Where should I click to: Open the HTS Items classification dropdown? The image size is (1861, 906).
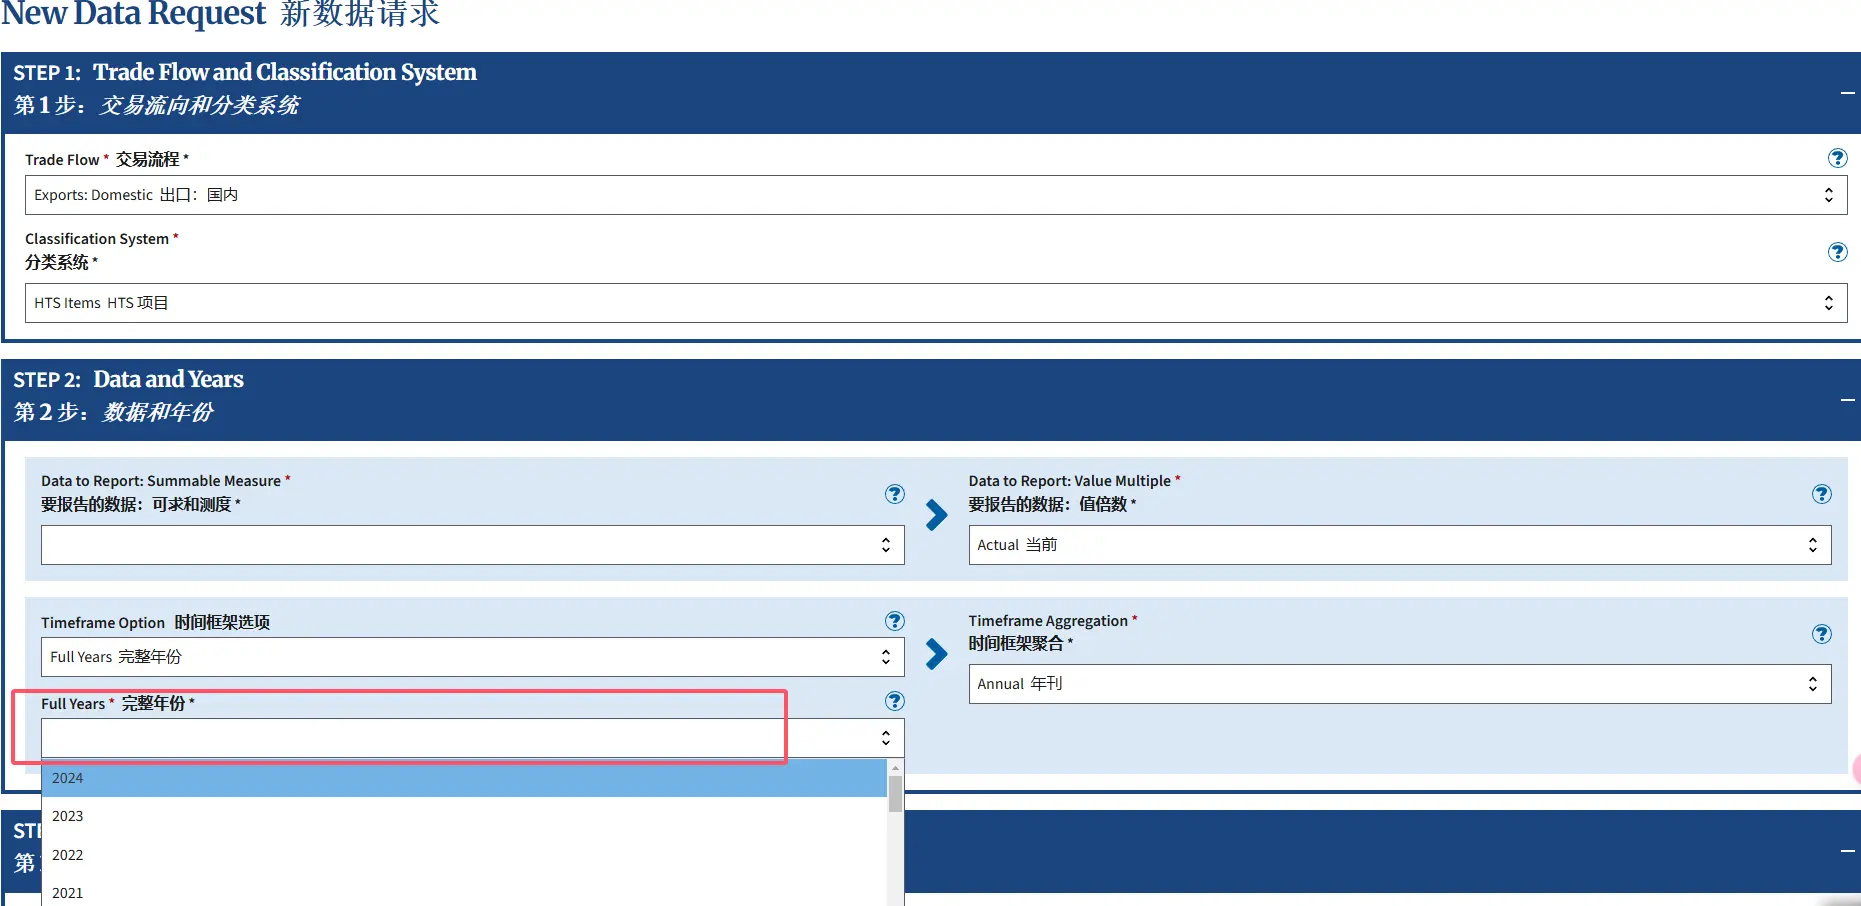tap(935, 303)
